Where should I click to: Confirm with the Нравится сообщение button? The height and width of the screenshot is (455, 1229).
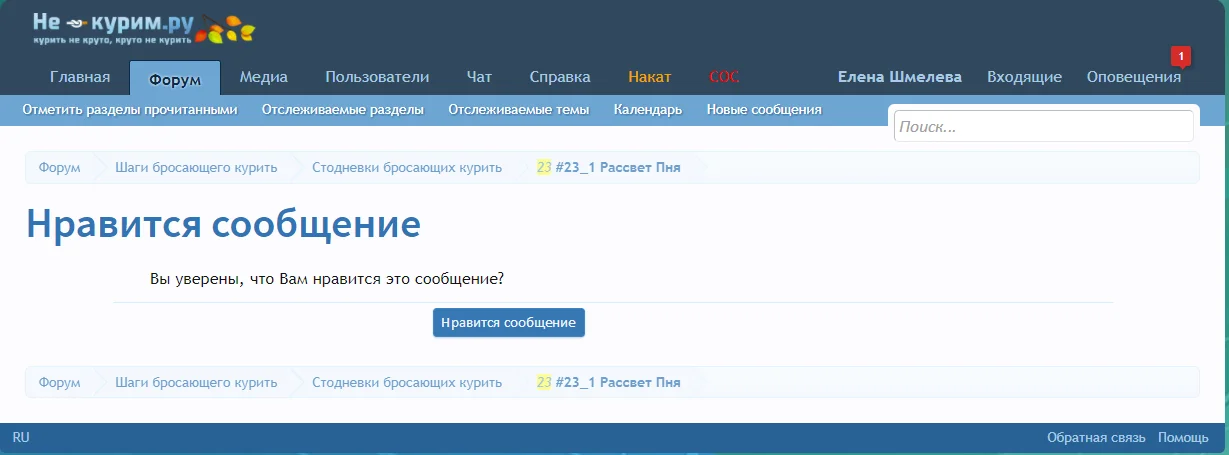click(509, 322)
